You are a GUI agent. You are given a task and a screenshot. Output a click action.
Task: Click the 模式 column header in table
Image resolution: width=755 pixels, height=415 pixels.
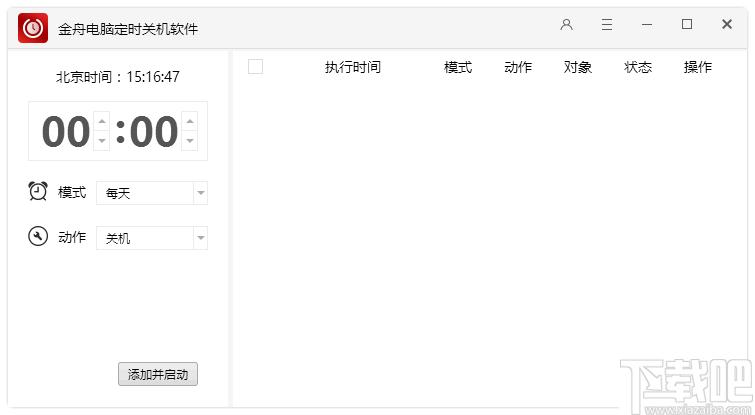point(457,67)
